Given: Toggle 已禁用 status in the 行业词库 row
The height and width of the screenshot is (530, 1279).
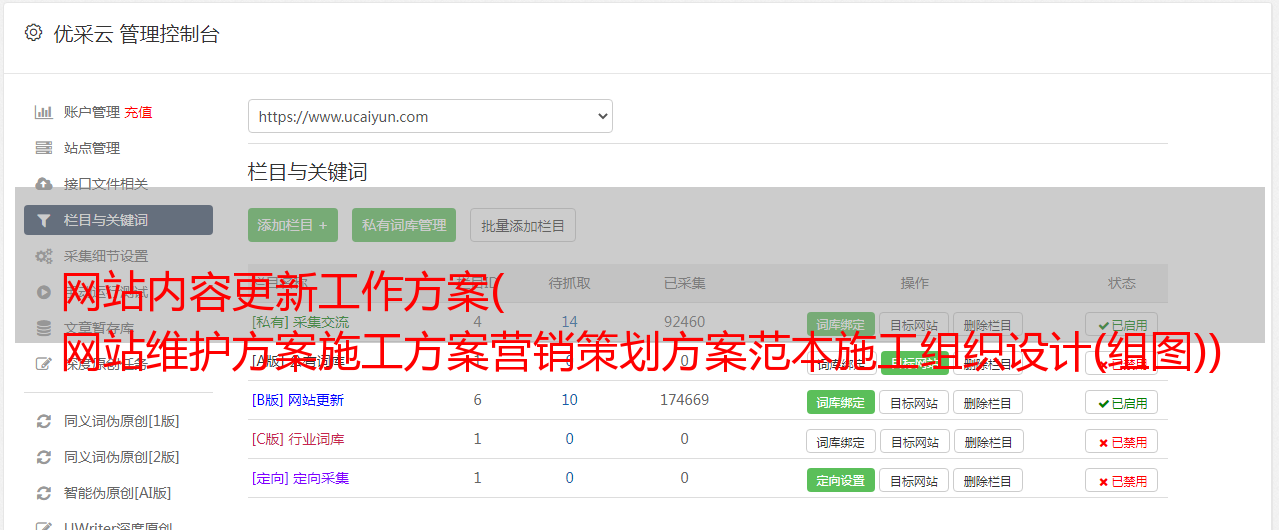Looking at the screenshot, I should [x=1121, y=442].
